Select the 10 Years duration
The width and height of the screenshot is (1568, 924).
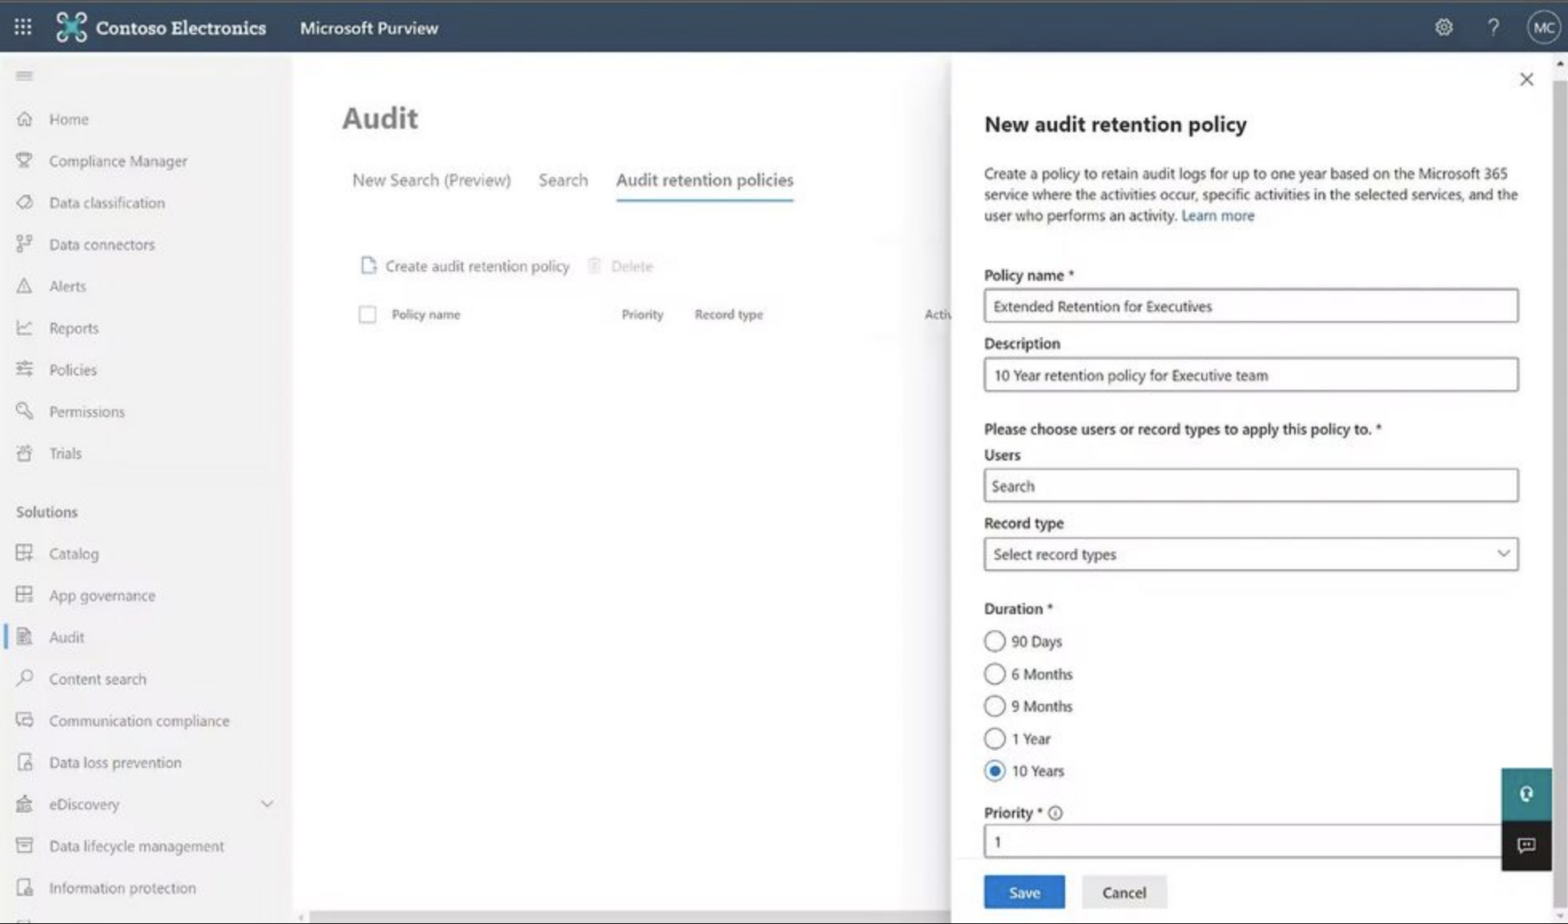coord(994,771)
